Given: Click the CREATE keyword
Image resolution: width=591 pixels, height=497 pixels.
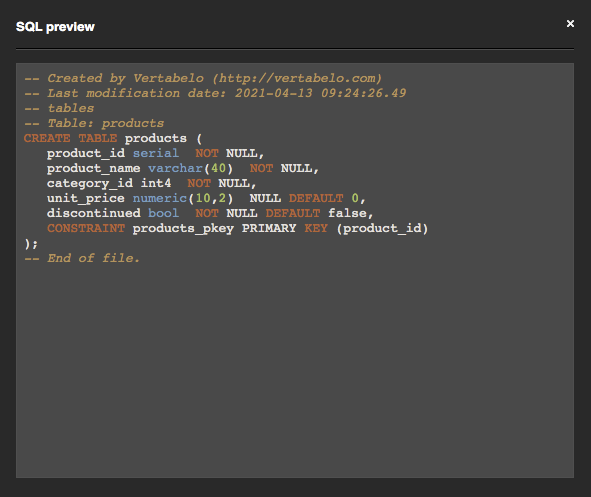Looking at the screenshot, I should [47, 138].
